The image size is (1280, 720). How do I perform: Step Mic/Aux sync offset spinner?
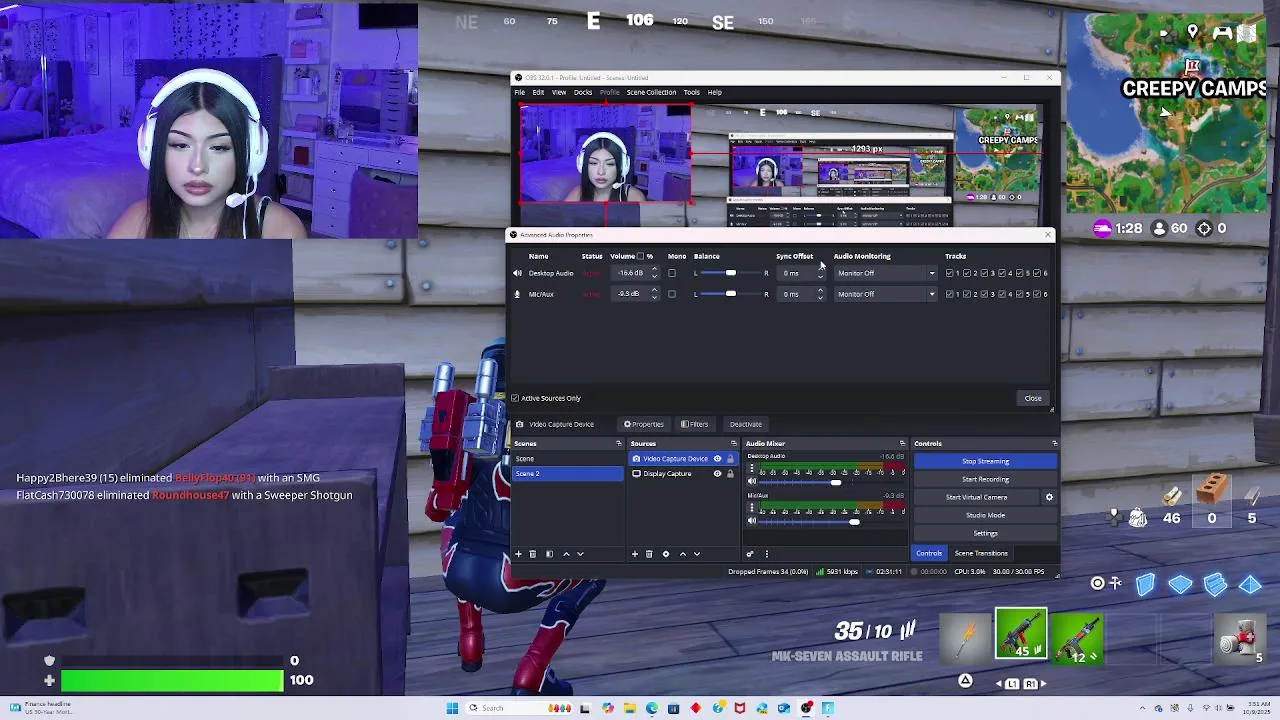pos(820,294)
